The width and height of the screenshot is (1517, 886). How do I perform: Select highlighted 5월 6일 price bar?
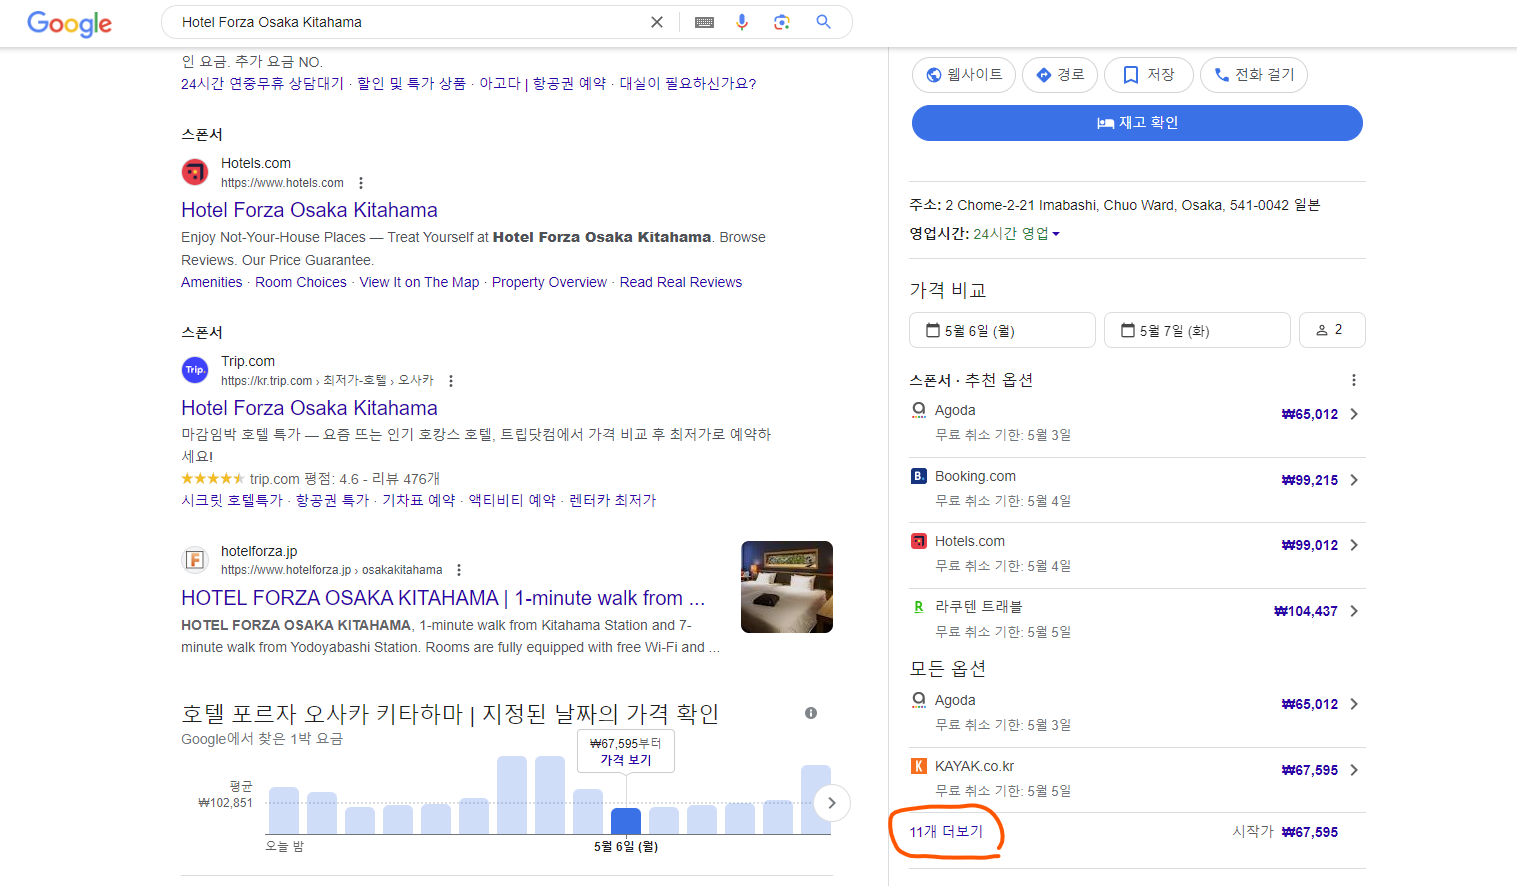[626, 821]
